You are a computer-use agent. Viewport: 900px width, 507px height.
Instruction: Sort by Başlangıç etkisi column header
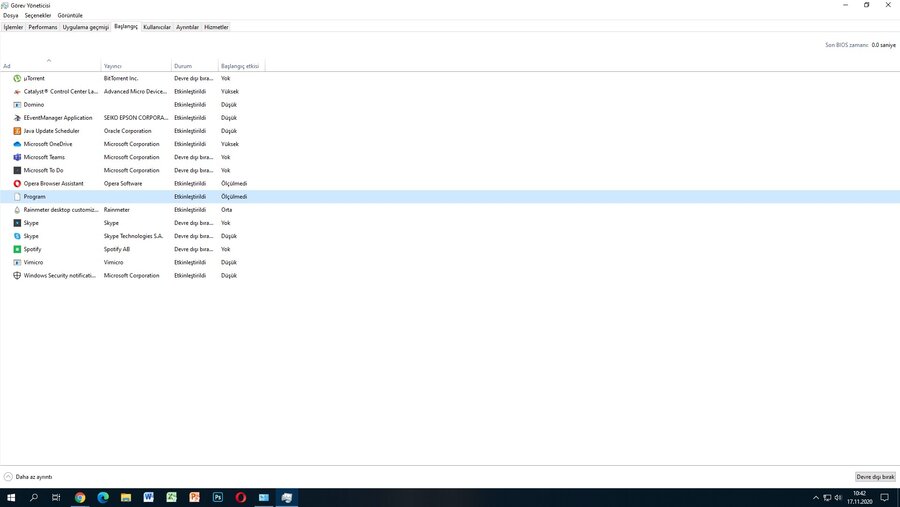[241, 66]
